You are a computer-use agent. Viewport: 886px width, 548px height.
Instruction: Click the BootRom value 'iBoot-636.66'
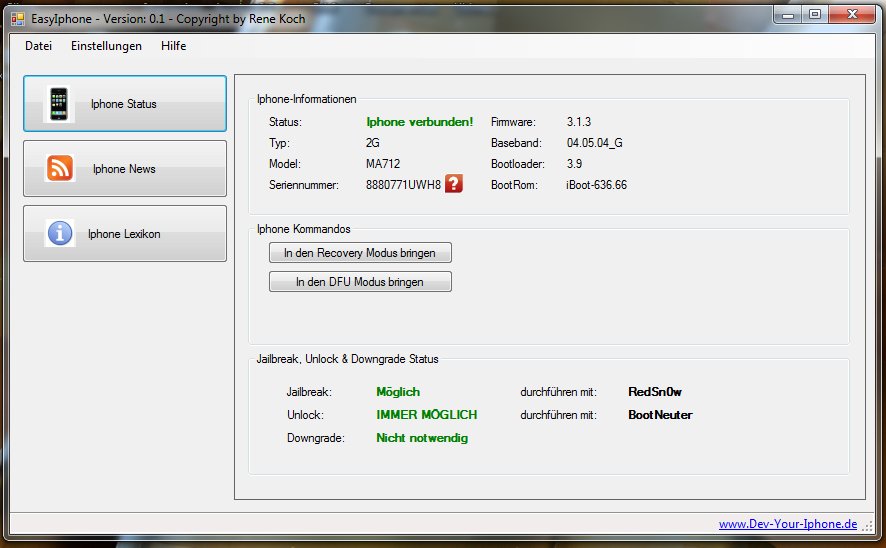point(597,185)
